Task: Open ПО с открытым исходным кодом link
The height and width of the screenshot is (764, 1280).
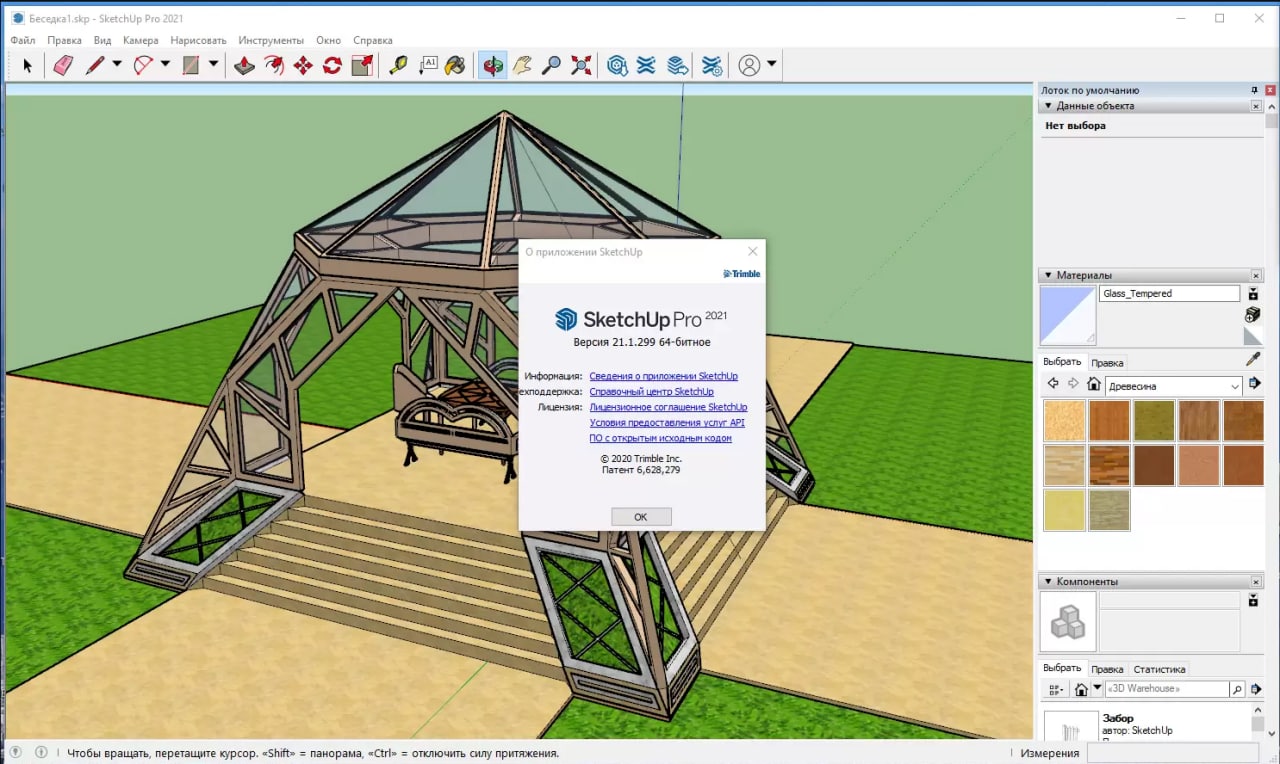Action: click(661, 438)
